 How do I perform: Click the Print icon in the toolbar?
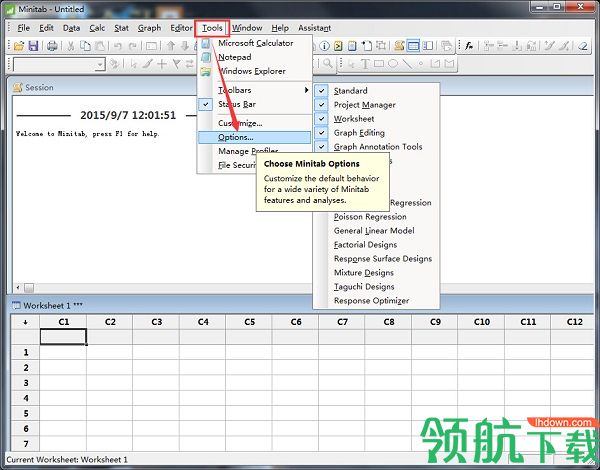tap(52, 46)
